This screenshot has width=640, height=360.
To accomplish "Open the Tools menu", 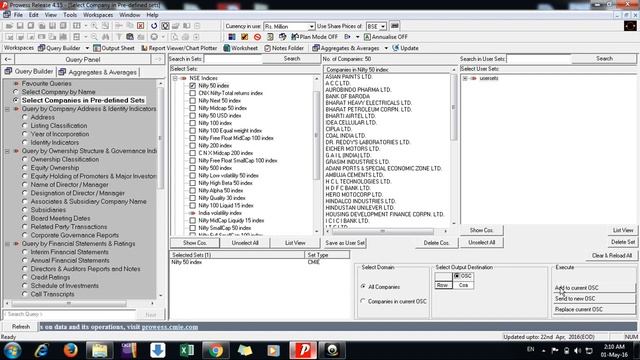I will click(x=70, y=15).
